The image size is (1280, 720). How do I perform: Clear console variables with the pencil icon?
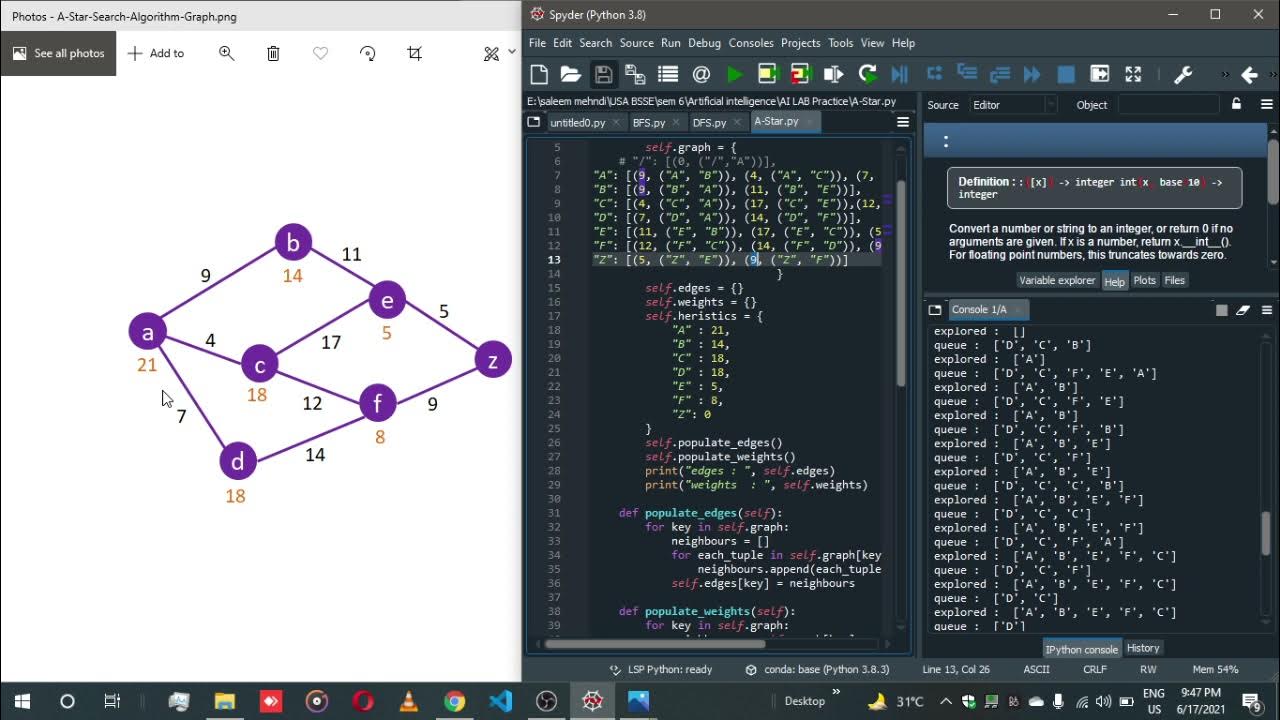(1243, 310)
